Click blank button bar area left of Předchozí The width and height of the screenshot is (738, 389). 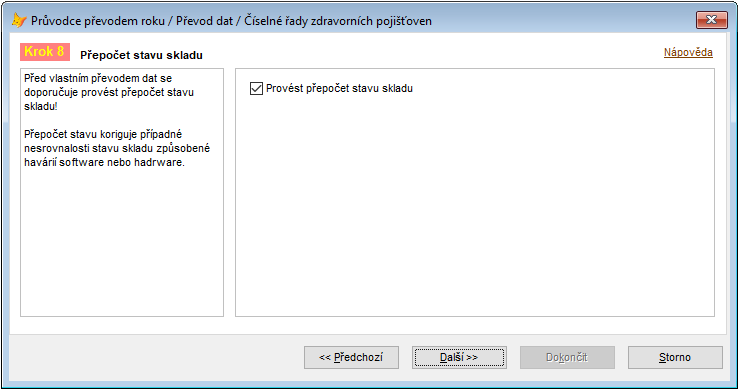point(155,357)
